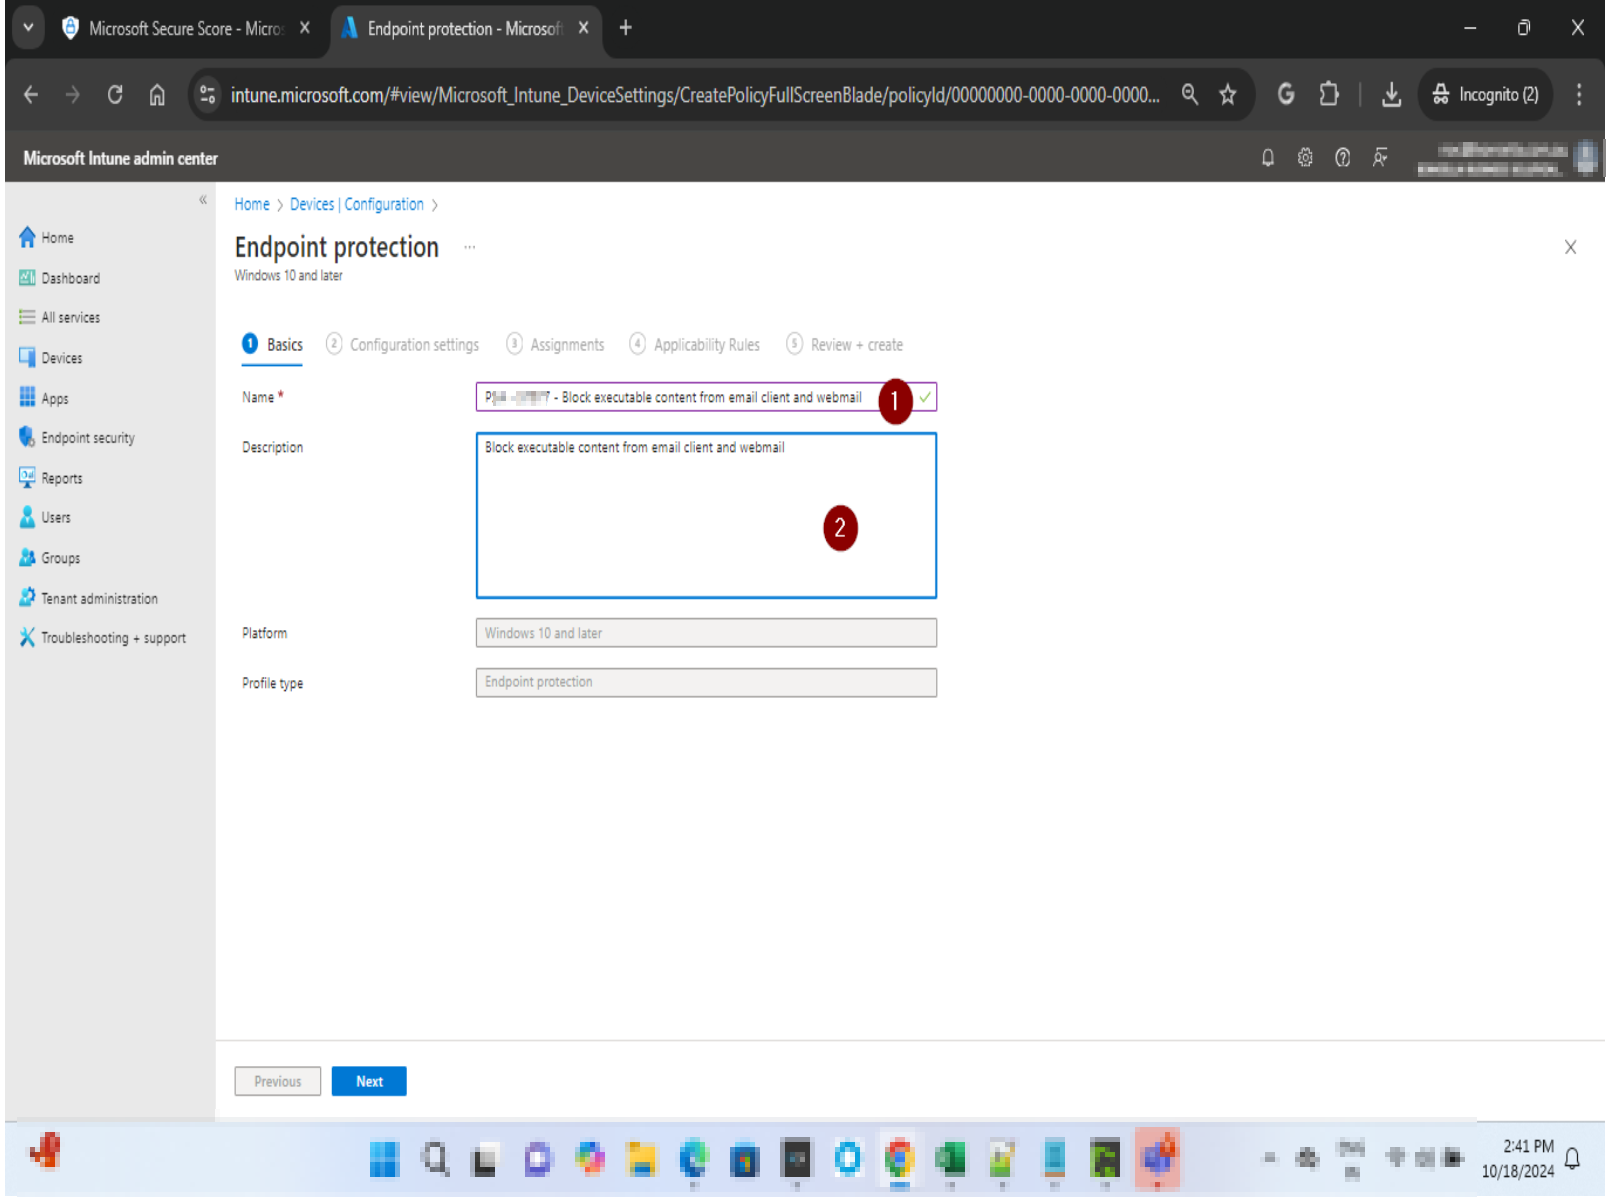Collapse the sidebar with the double chevron
The height and width of the screenshot is (1204, 1608).
203,200
